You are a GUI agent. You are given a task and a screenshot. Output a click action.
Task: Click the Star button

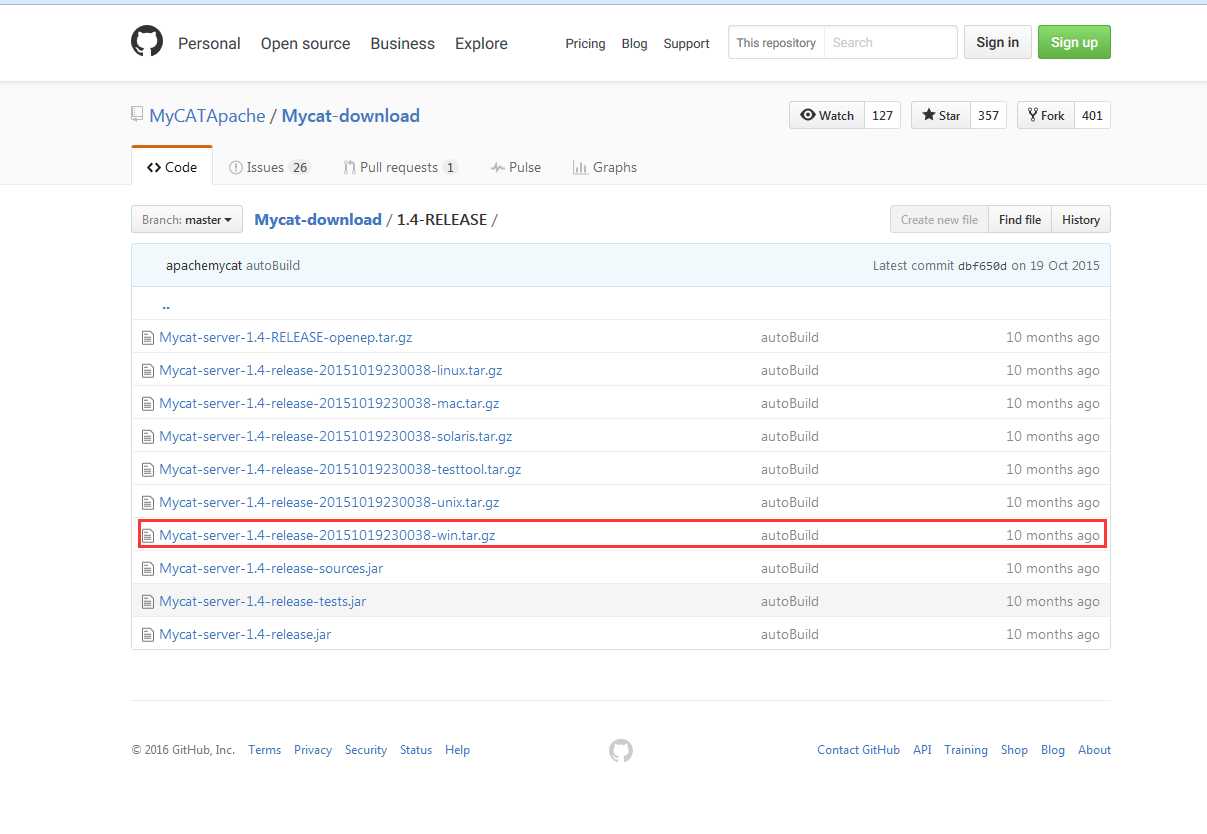pos(940,115)
